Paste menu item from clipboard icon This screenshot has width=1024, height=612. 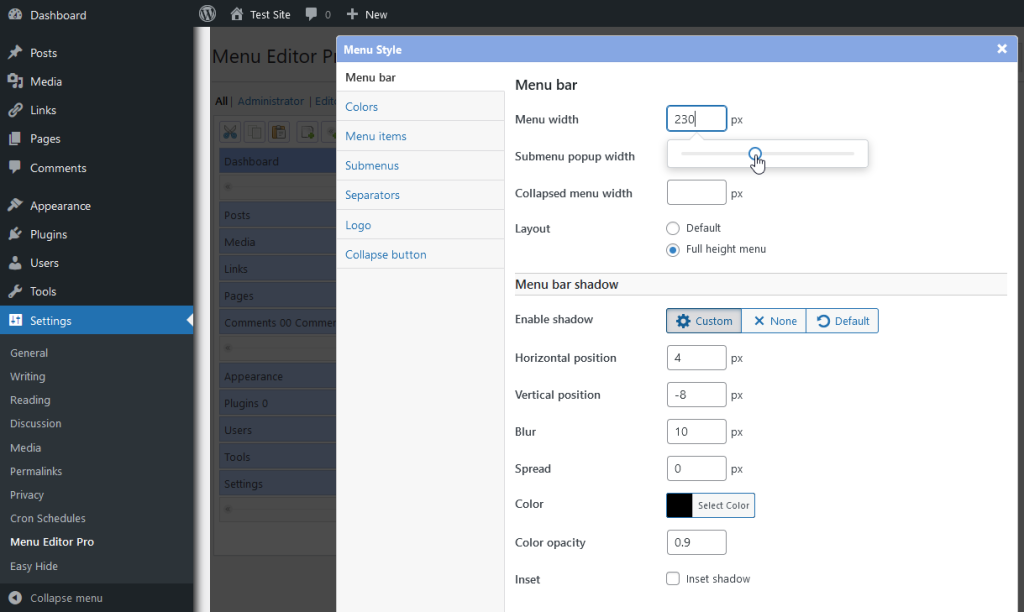pyautogui.click(x=278, y=131)
